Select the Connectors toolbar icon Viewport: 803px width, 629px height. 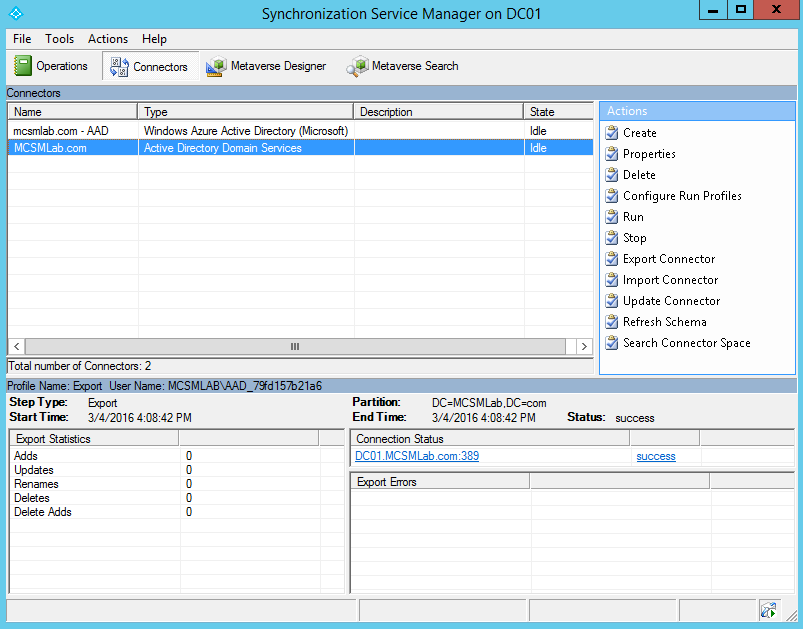pyautogui.click(x=119, y=67)
